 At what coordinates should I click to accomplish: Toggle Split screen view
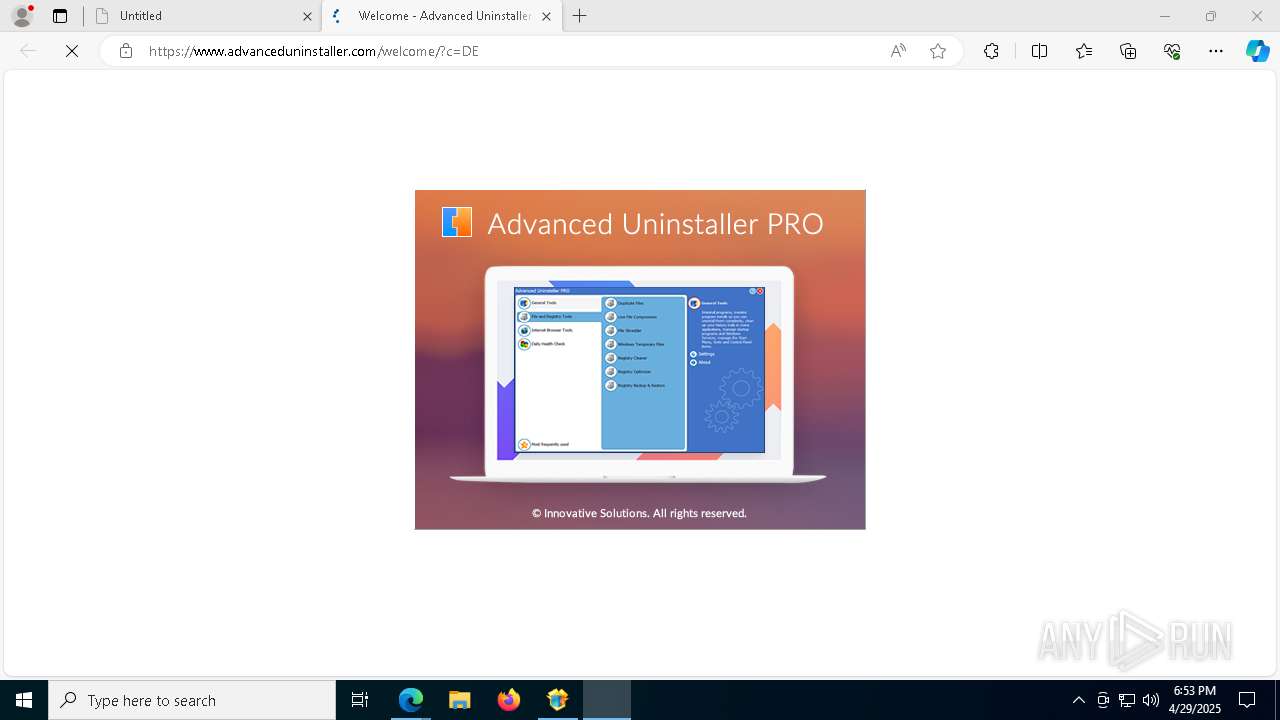(x=1039, y=51)
